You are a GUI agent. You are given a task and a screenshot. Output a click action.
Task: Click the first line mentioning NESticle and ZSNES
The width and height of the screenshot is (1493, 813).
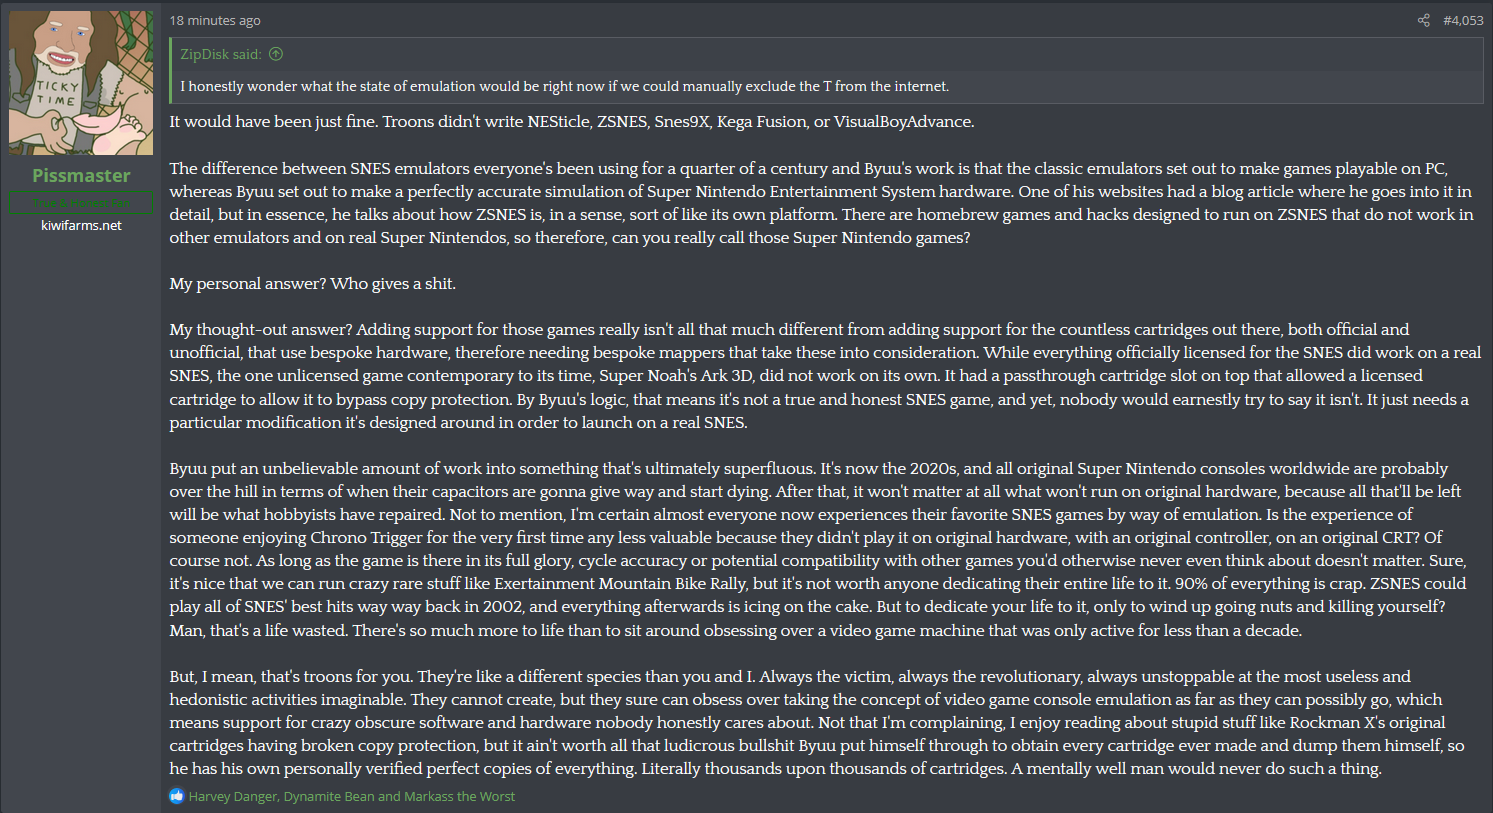[x=571, y=121]
